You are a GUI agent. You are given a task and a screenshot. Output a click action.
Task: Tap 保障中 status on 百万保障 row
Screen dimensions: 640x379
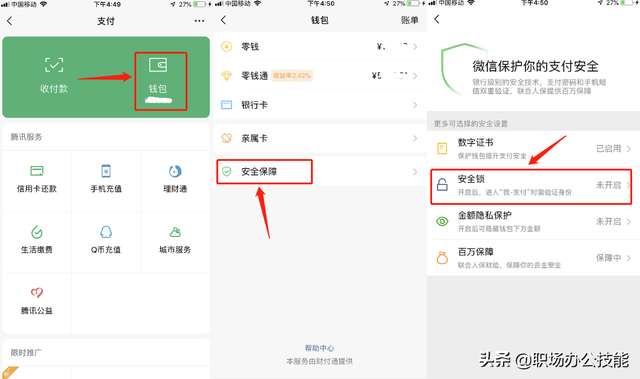608,258
